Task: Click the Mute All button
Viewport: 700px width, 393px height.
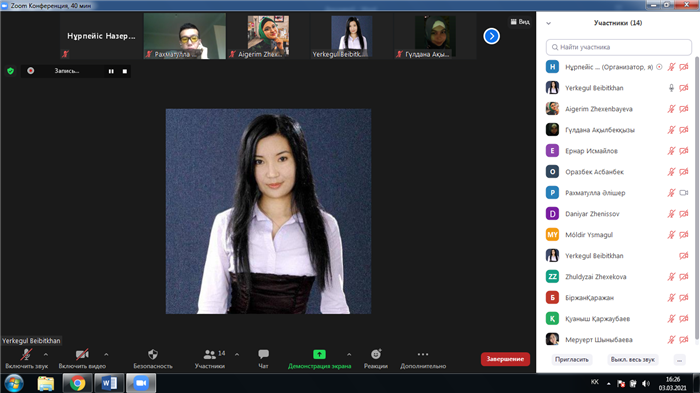Action: tap(633, 360)
